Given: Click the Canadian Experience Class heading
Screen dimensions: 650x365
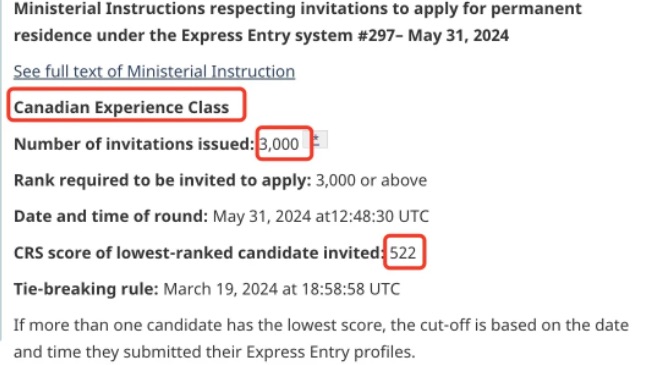Looking at the screenshot, I should click(121, 107).
